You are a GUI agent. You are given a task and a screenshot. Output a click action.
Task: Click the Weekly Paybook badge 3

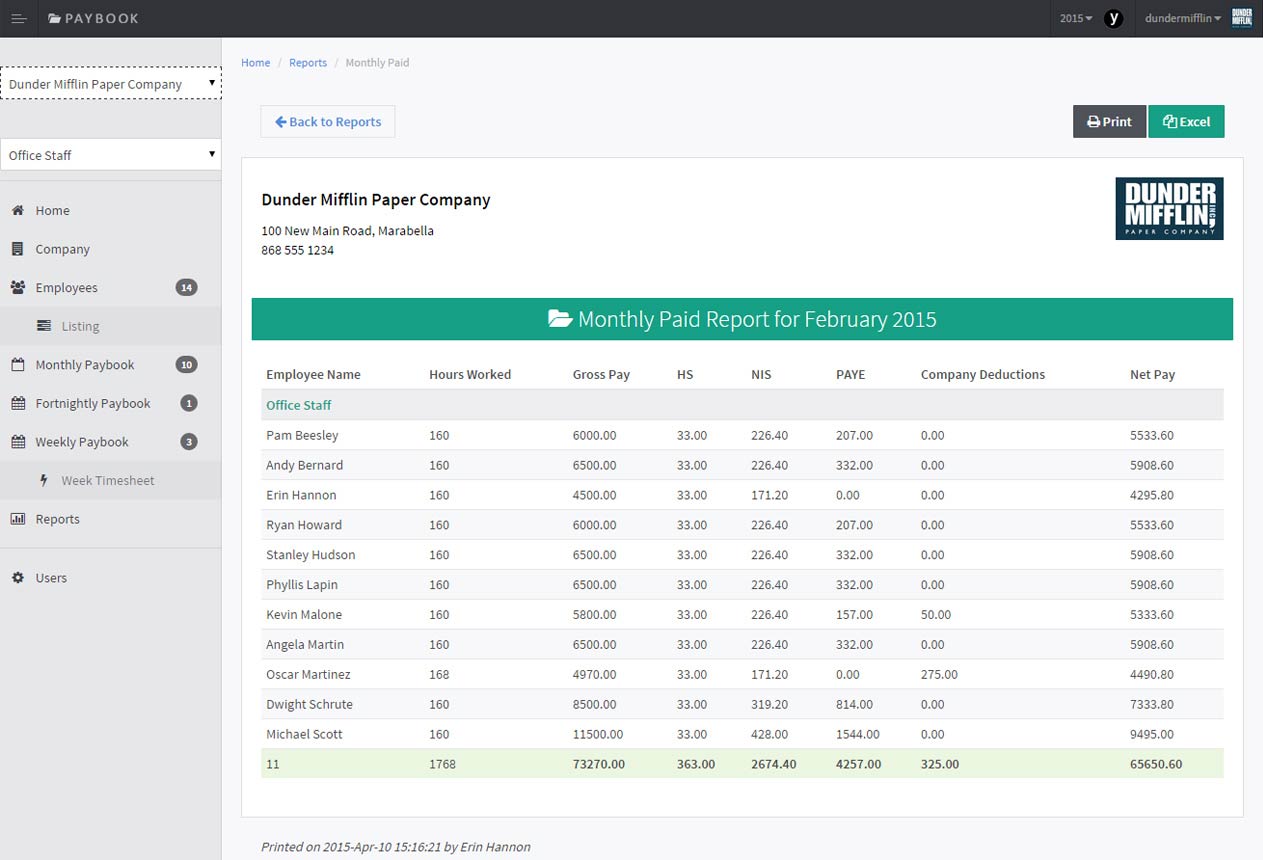tap(189, 442)
